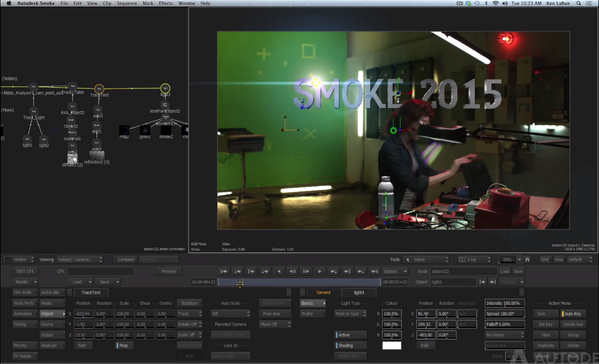
Task: Select the TrackText node in the schematic
Action: pyautogui.click(x=99, y=89)
